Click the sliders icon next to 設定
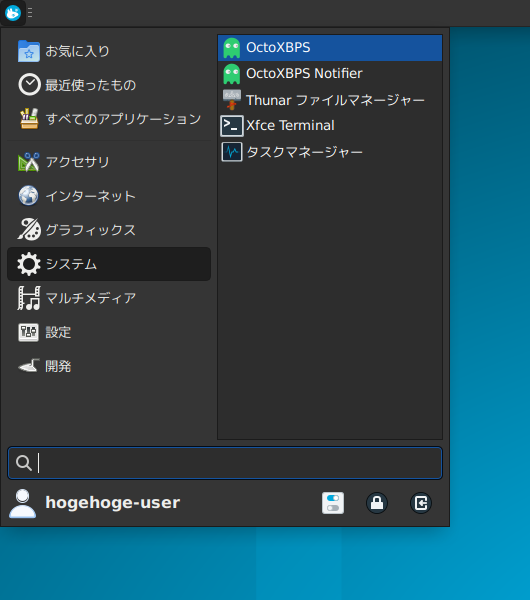Image resolution: width=530 pixels, height=600 pixels. (29, 332)
